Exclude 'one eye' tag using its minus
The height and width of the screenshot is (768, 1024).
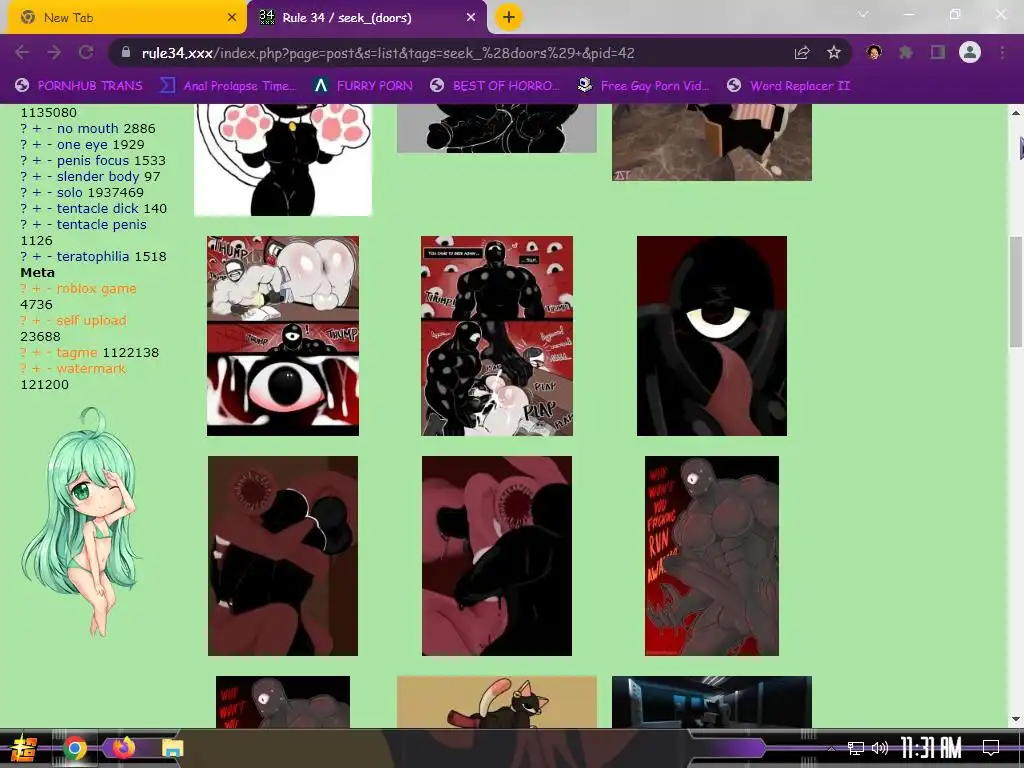tap(49, 144)
